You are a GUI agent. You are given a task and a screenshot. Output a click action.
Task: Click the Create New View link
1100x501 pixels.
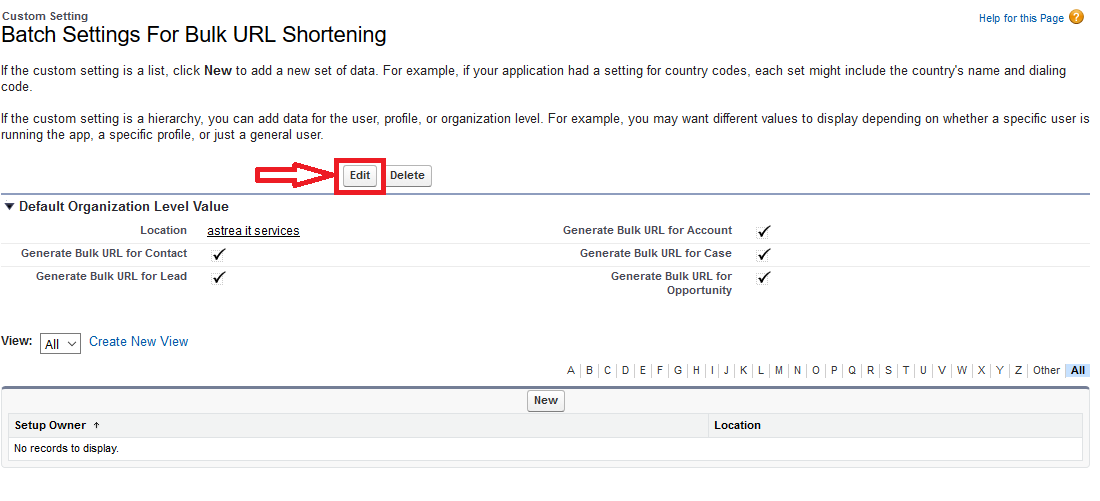(x=138, y=342)
